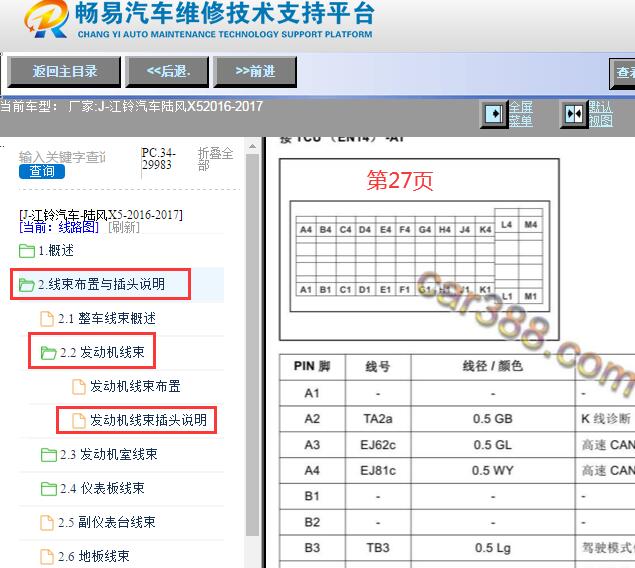635x568 pixels.
Task: Click the 线号 column header
Action: (378, 366)
